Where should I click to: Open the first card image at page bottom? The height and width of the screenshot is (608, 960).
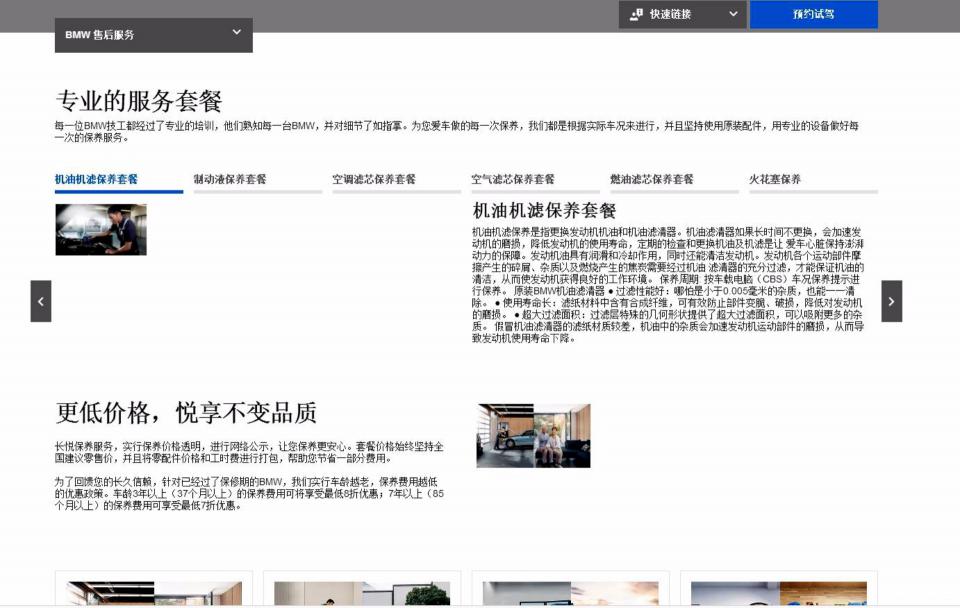coord(155,593)
